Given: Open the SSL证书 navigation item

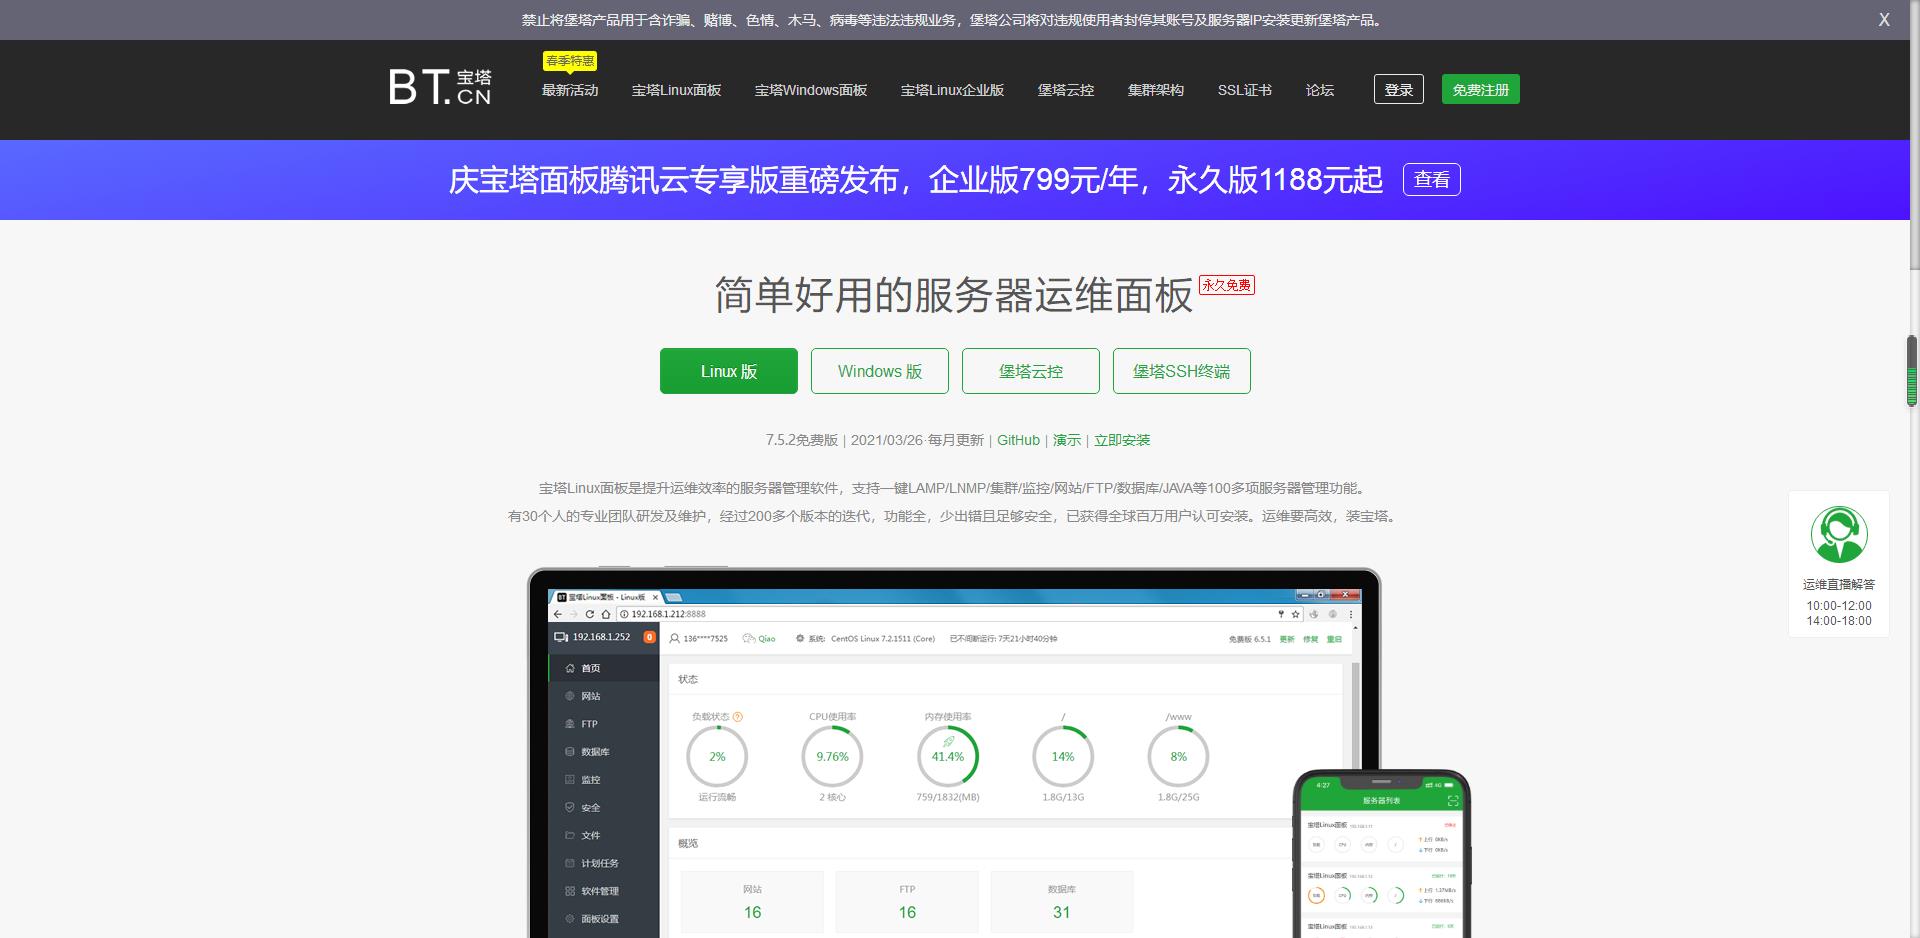Looking at the screenshot, I should [x=1245, y=90].
